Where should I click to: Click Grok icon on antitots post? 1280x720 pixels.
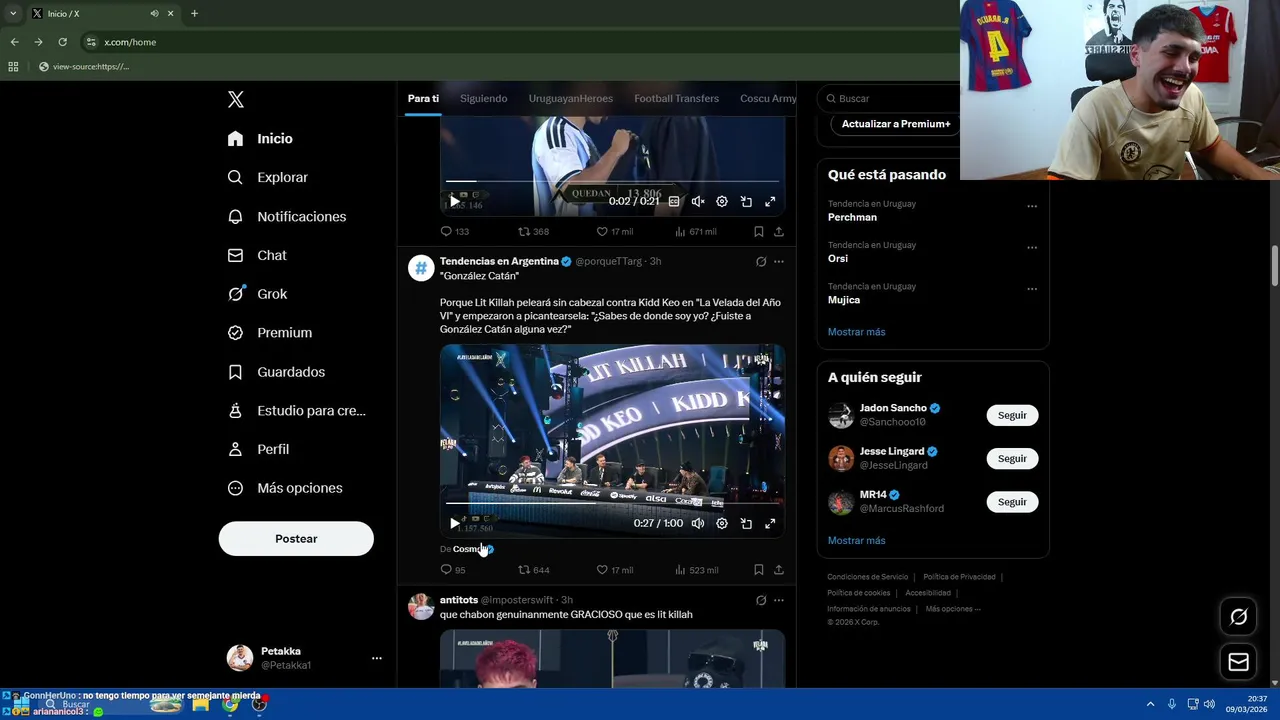(761, 601)
